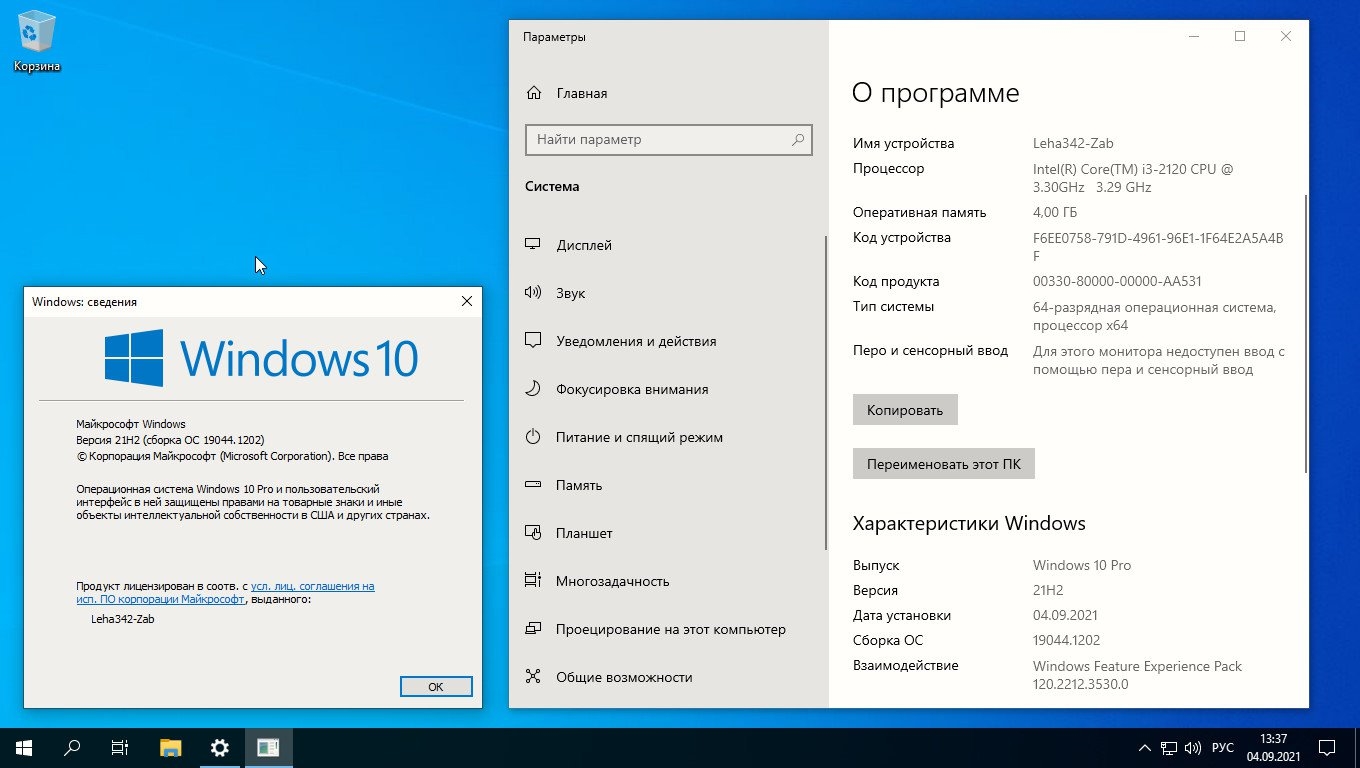This screenshot has height=768, width=1360.
Task: Close the Параметры window
Action: click(x=1286, y=37)
